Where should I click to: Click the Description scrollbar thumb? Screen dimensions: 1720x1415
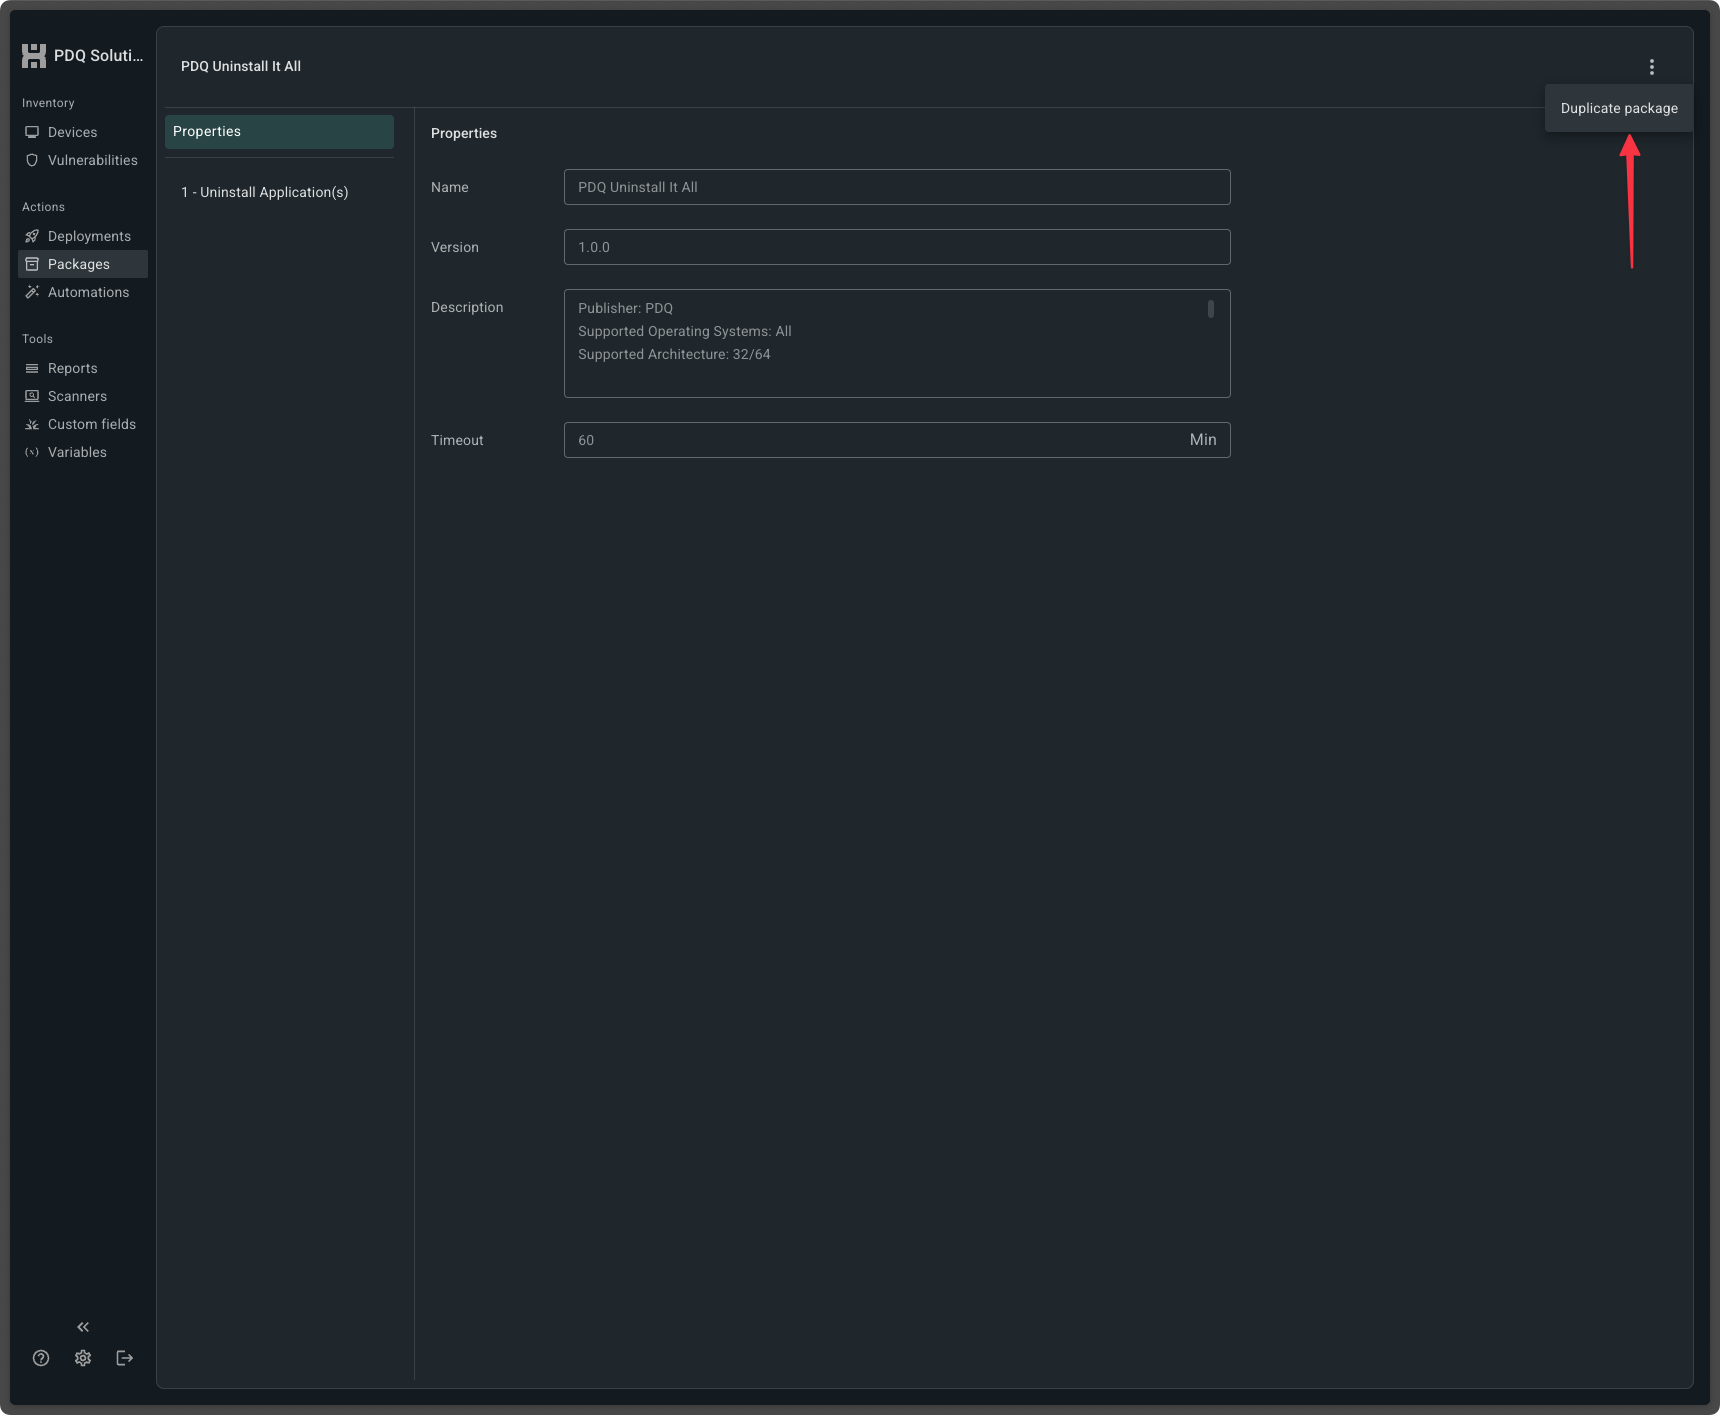[1211, 309]
